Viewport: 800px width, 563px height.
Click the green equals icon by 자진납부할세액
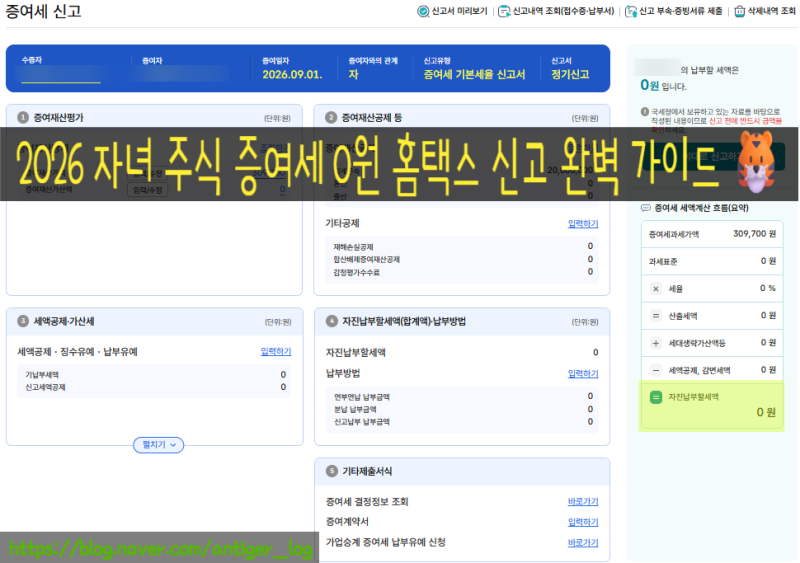tap(656, 397)
